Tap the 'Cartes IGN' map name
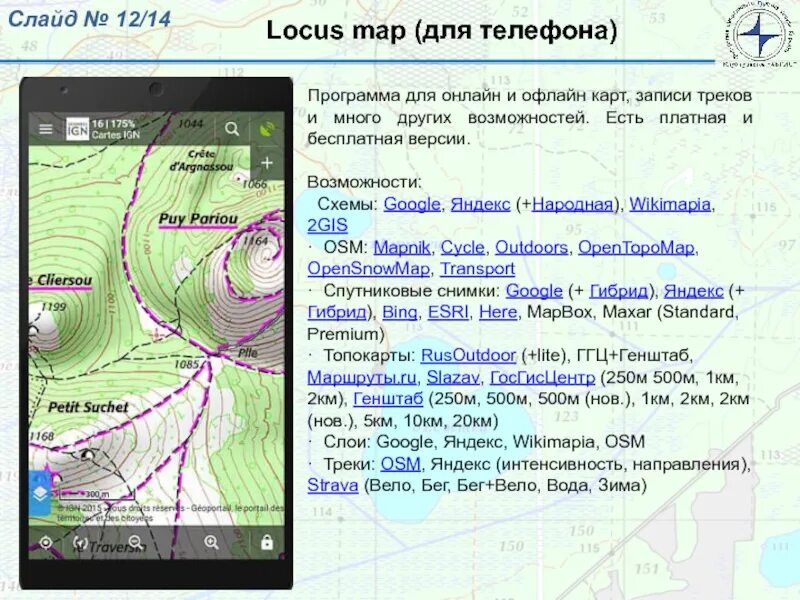Image resolution: width=800 pixels, height=600 pixels. [115, 135]
